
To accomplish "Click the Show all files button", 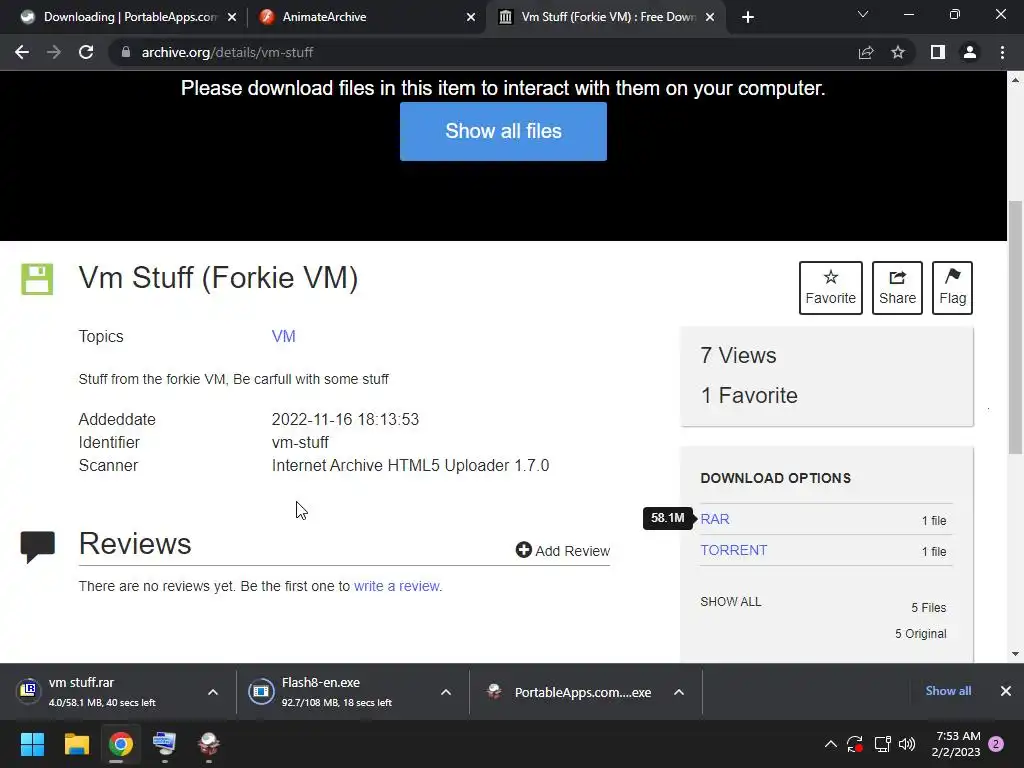I will [x=503, y=131].
